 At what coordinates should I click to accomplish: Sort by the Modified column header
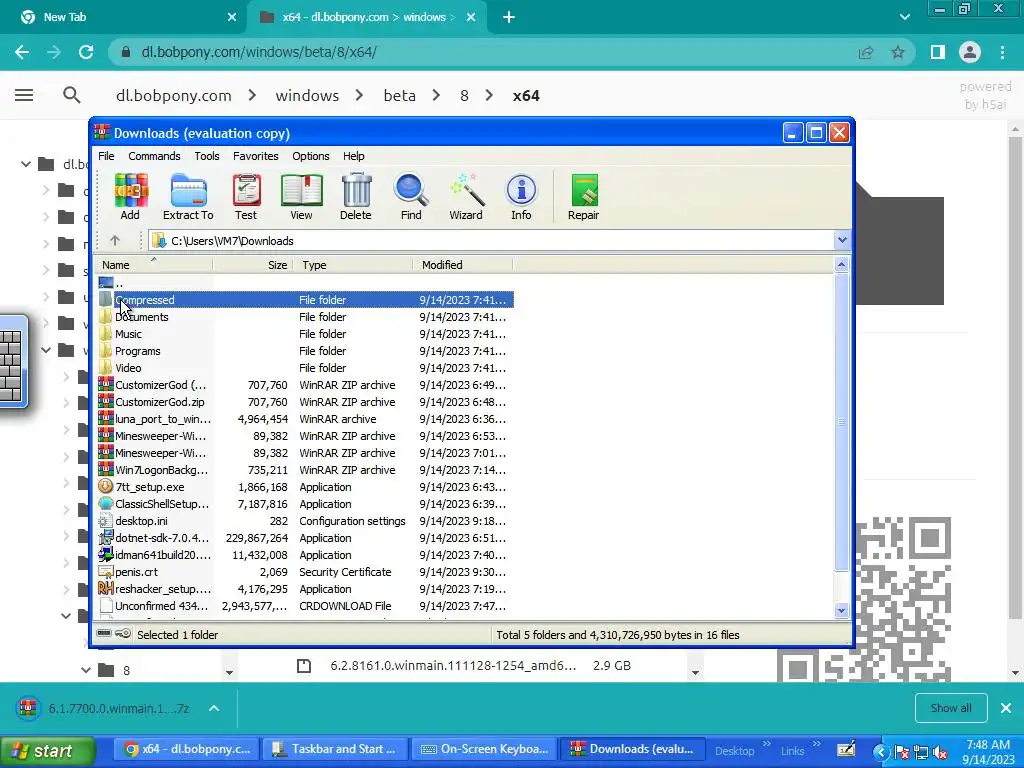(x=463, y=264)
